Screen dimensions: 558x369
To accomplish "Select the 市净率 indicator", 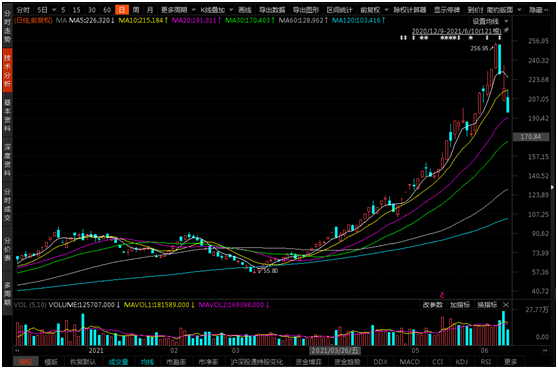I will coord(208,362).
